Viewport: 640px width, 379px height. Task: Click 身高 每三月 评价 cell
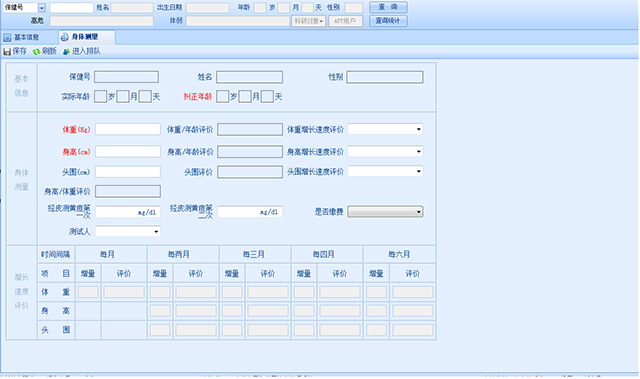pos(268,311)
